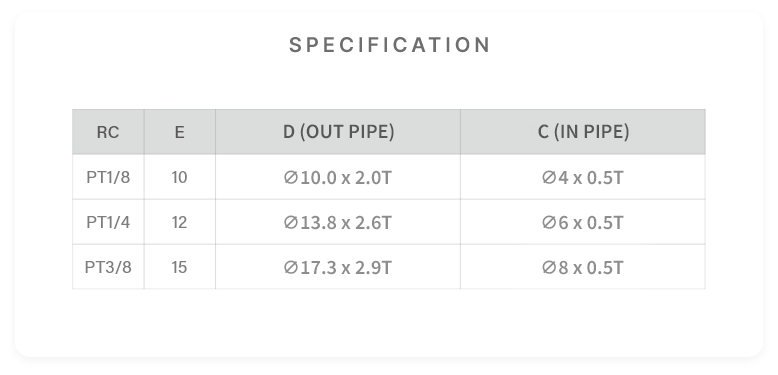Click the E value 10 cell

(x=180, y=177)
